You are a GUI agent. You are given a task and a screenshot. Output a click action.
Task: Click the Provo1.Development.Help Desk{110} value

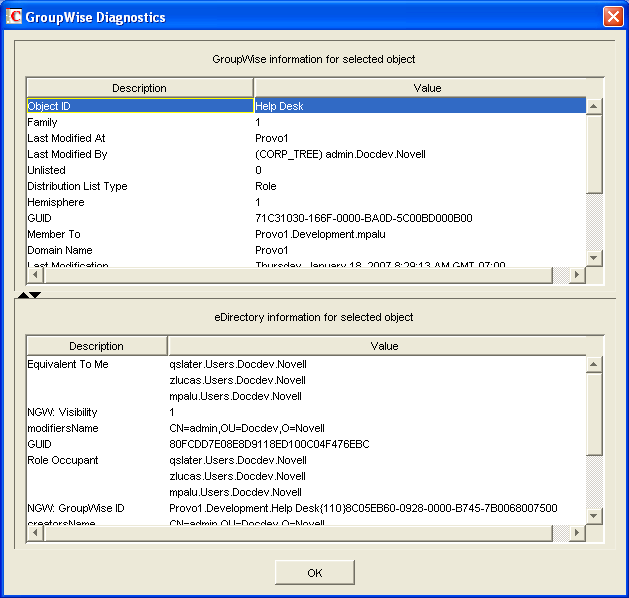click(363, 509)
